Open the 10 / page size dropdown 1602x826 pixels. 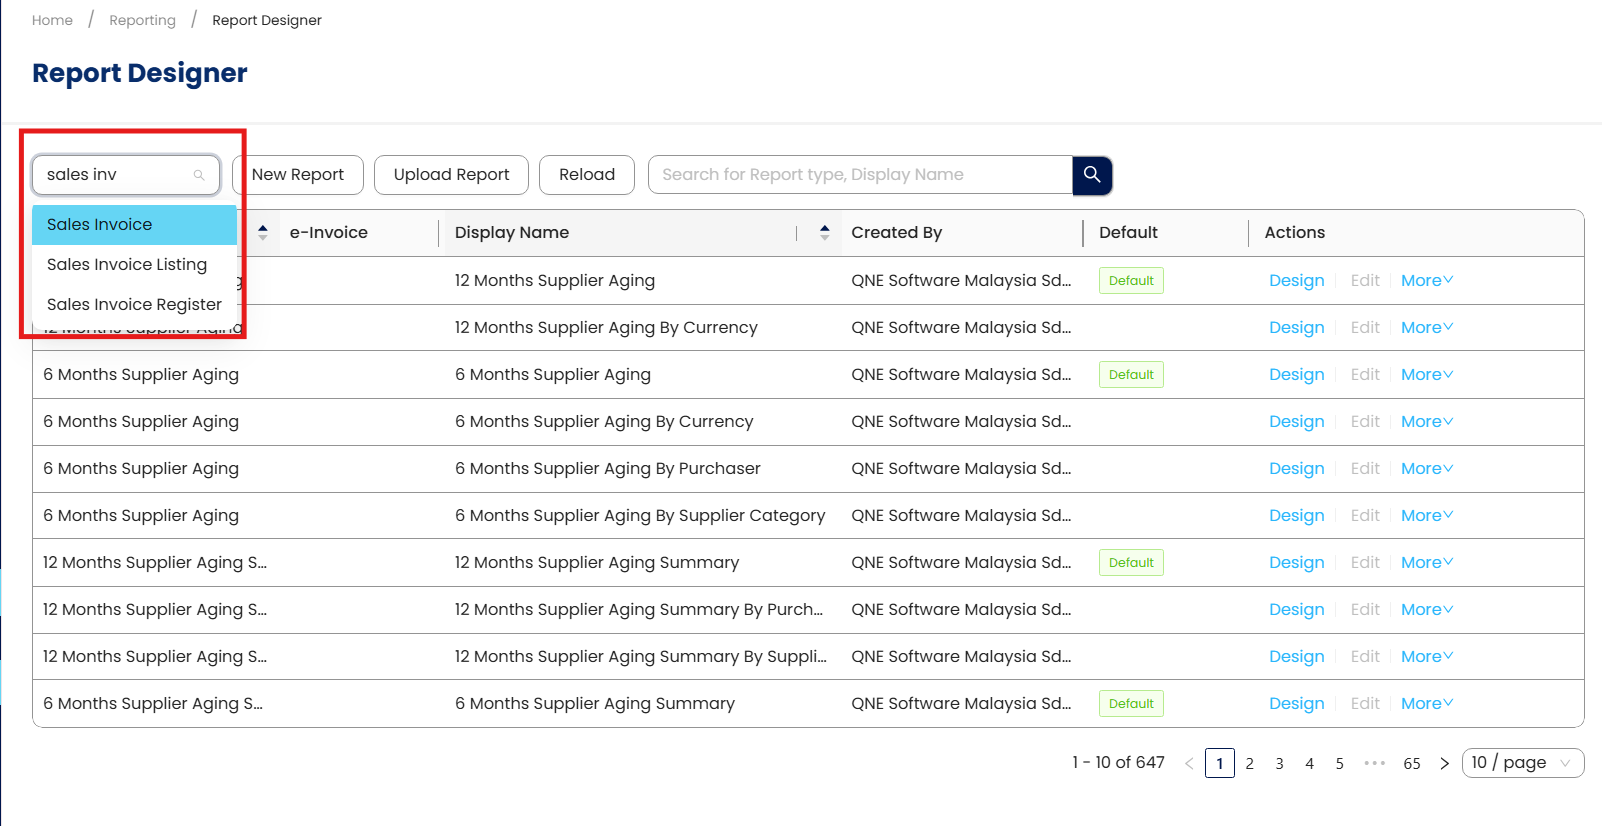[x=1522, y=763]
